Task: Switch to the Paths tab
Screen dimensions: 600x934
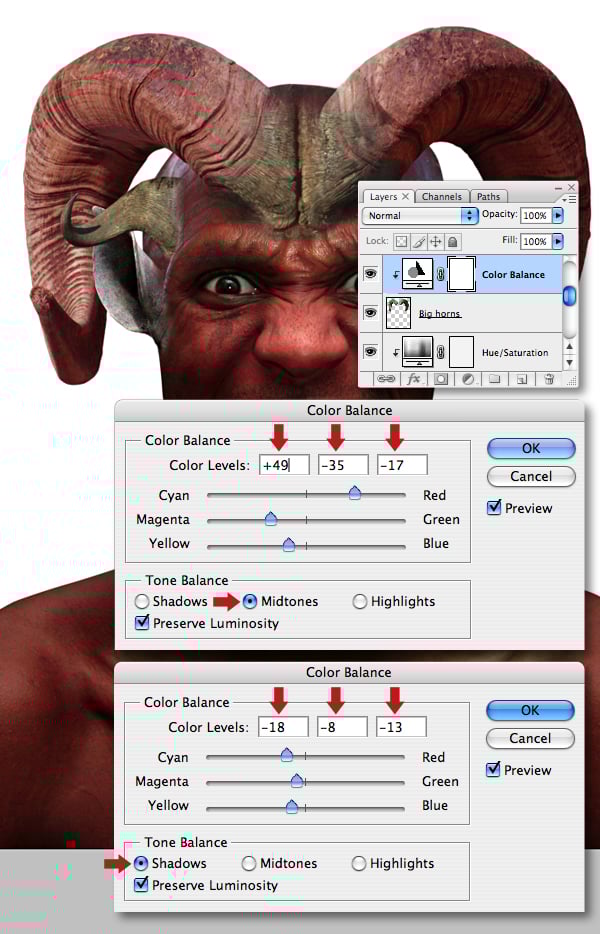Action: click(488, 197)
